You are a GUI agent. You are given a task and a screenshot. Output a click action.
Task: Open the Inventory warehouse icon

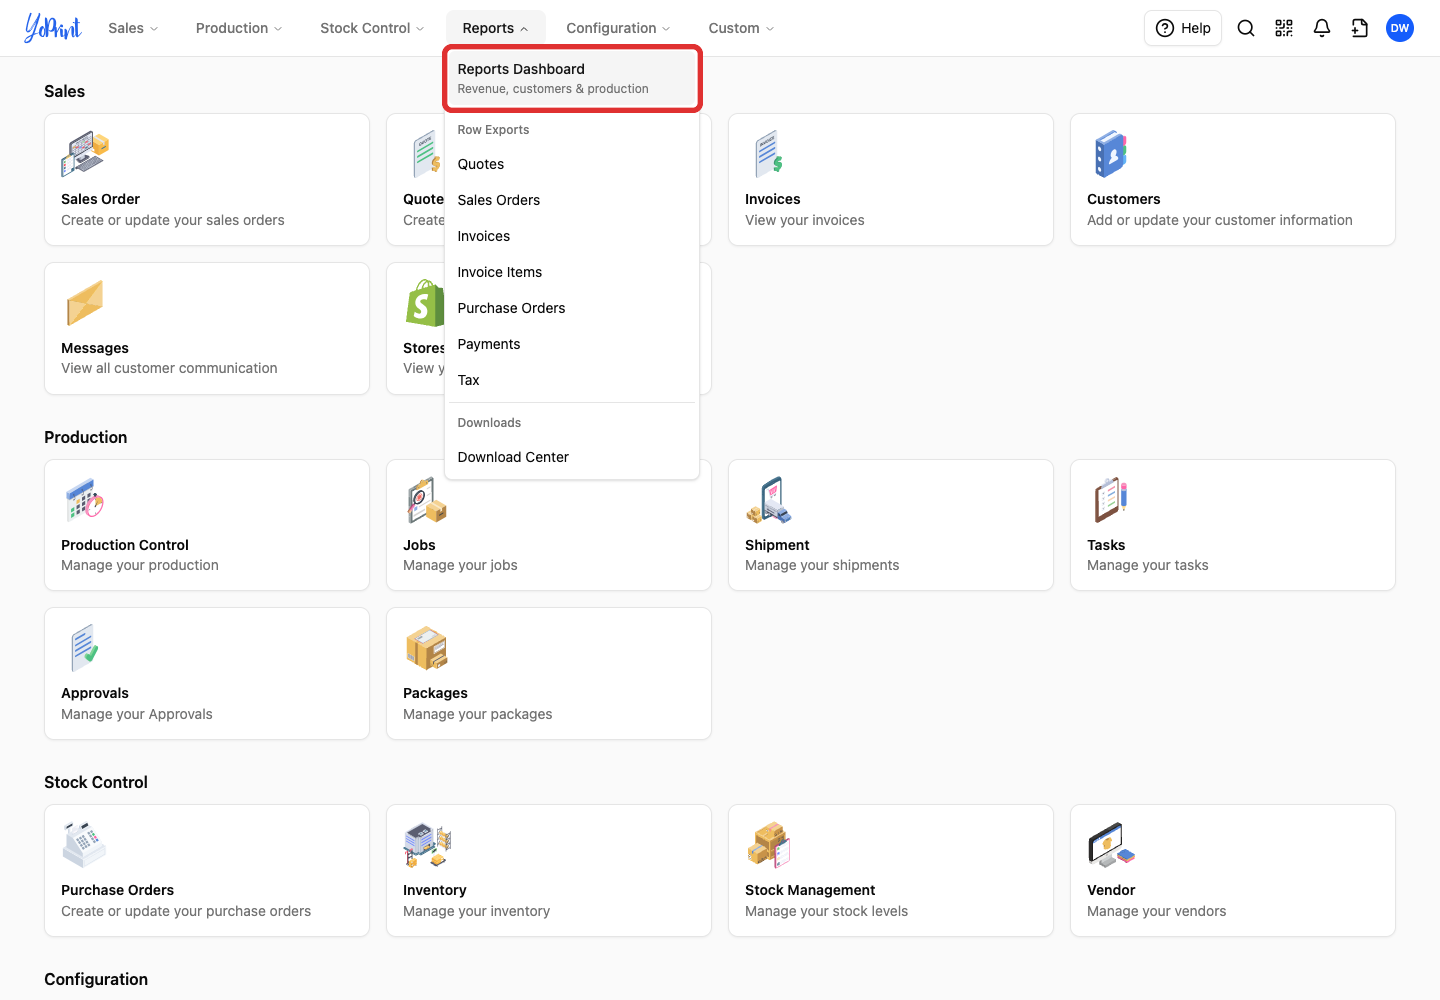[x=427, y=845]
